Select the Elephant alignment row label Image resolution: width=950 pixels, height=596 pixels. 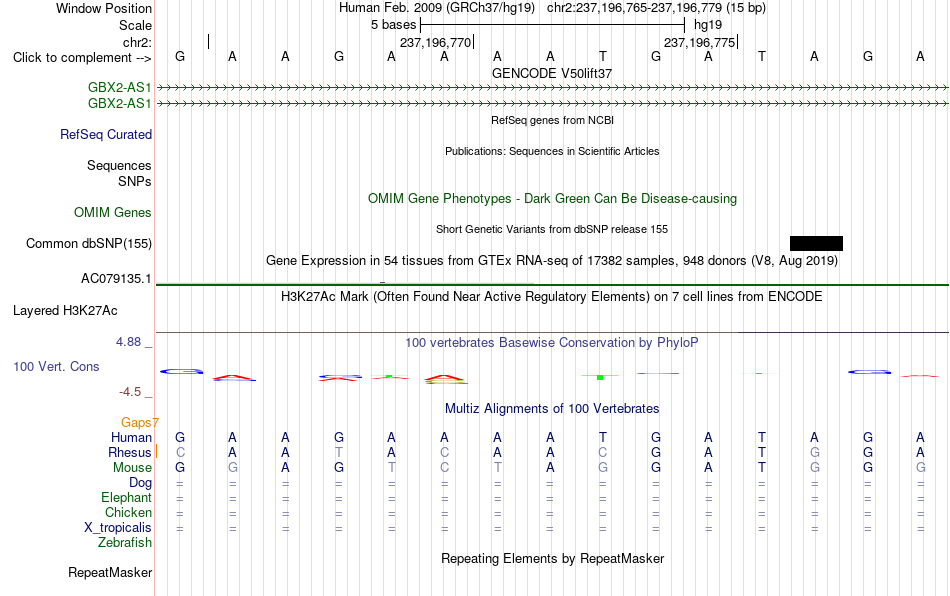127,497
